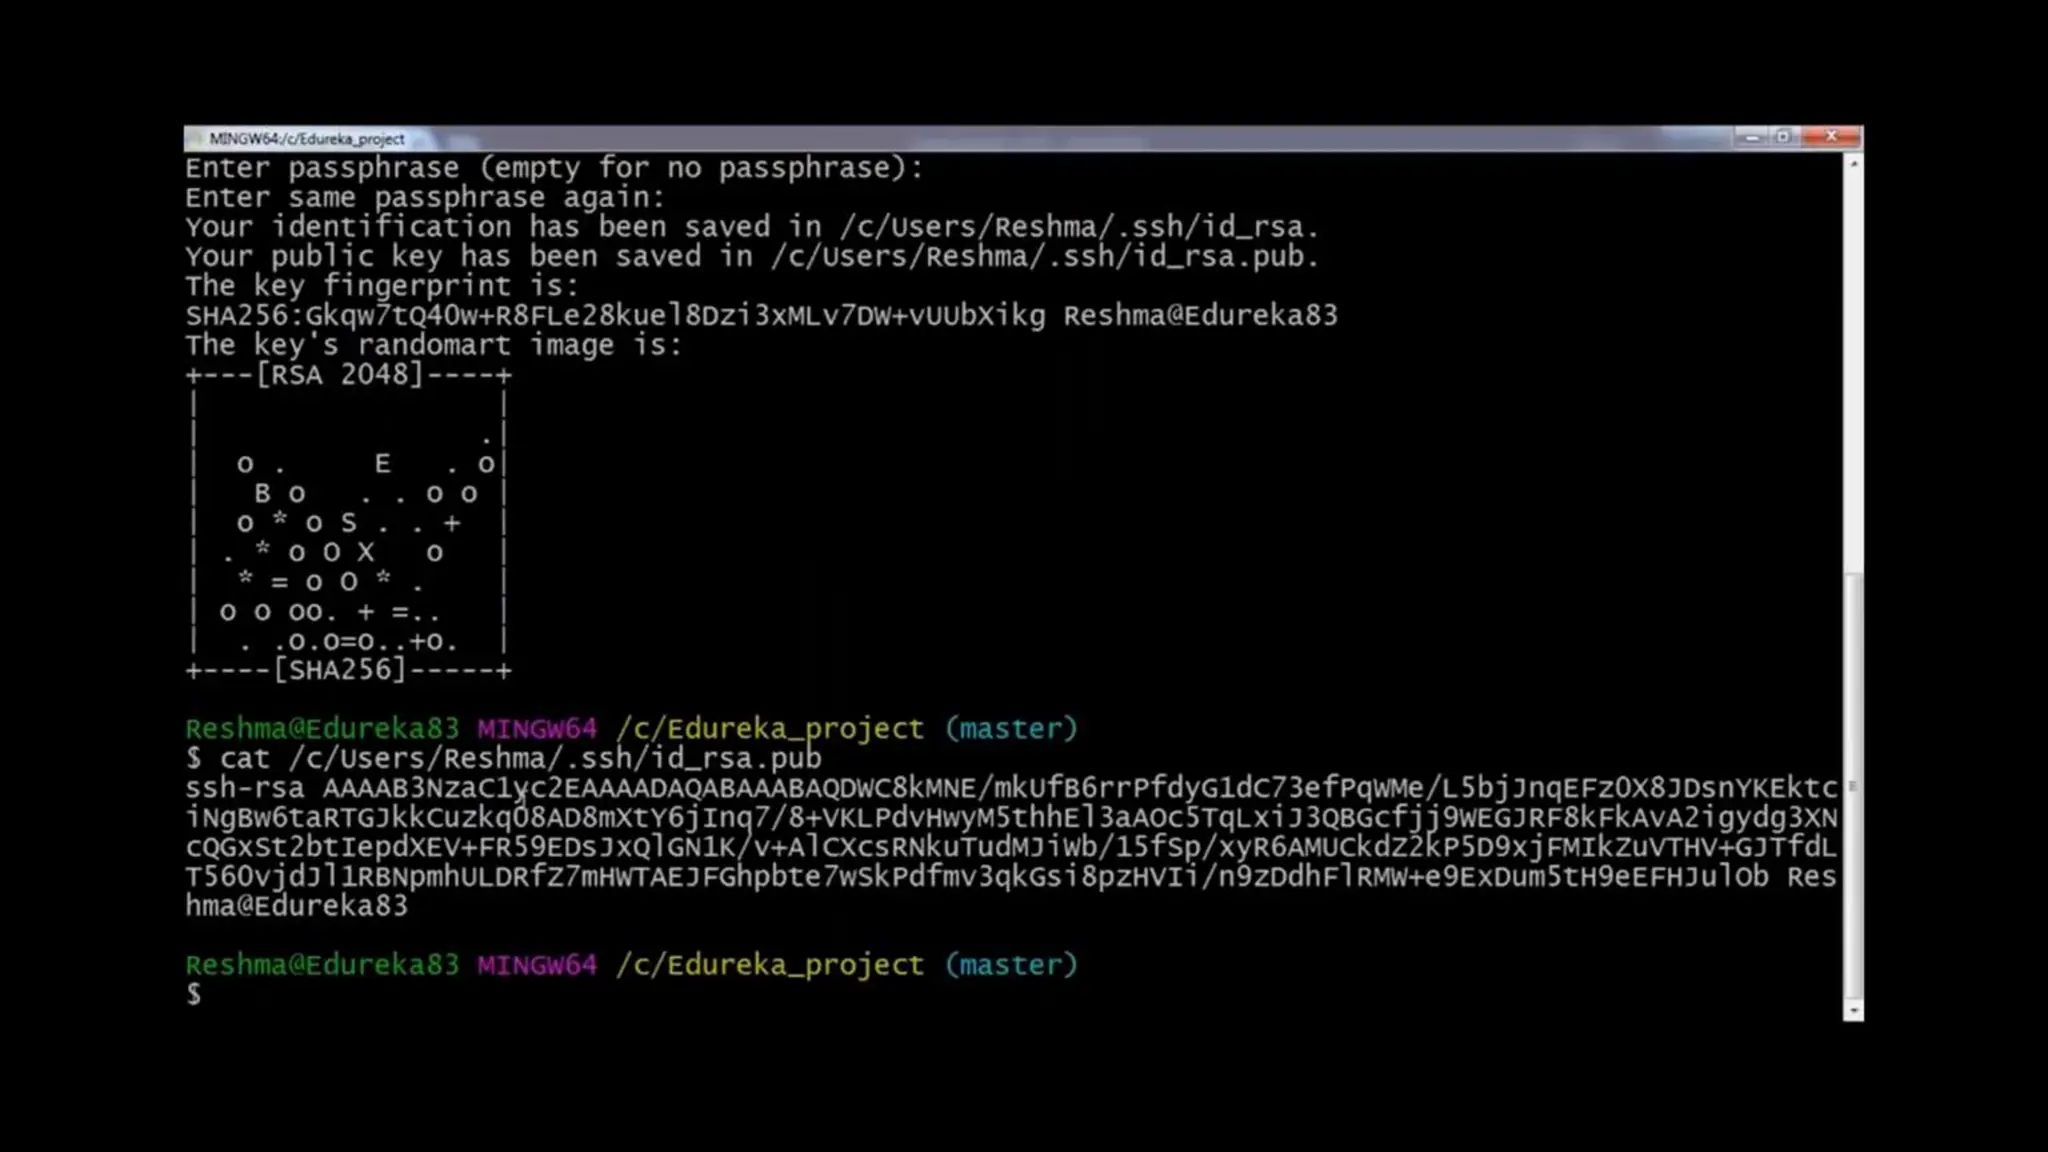Click the 'Your public key has been saved' line
The width and height of the screenshot is (2048, 1152).
click(752, 257)
